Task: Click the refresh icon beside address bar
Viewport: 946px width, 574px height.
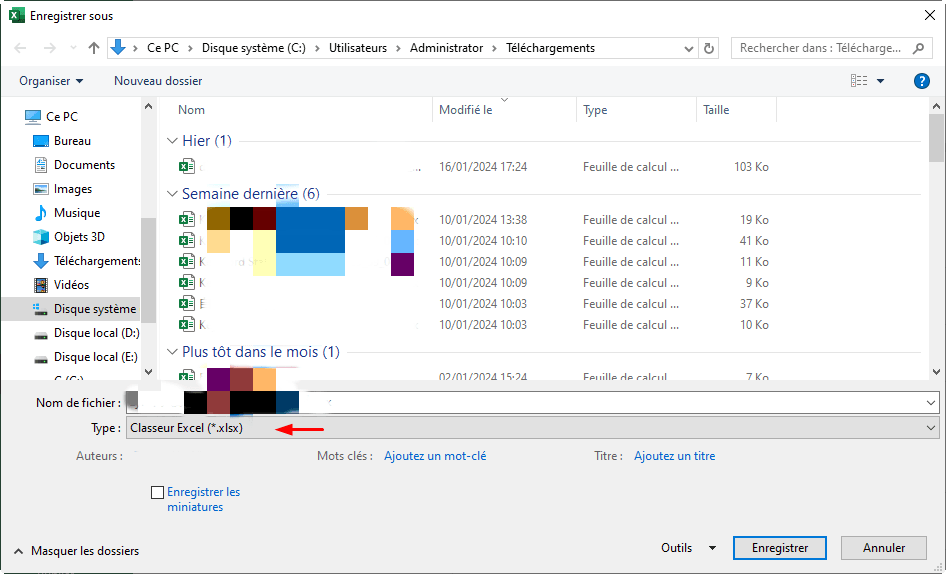Action: pyautogui.click(x=710, y=48)
